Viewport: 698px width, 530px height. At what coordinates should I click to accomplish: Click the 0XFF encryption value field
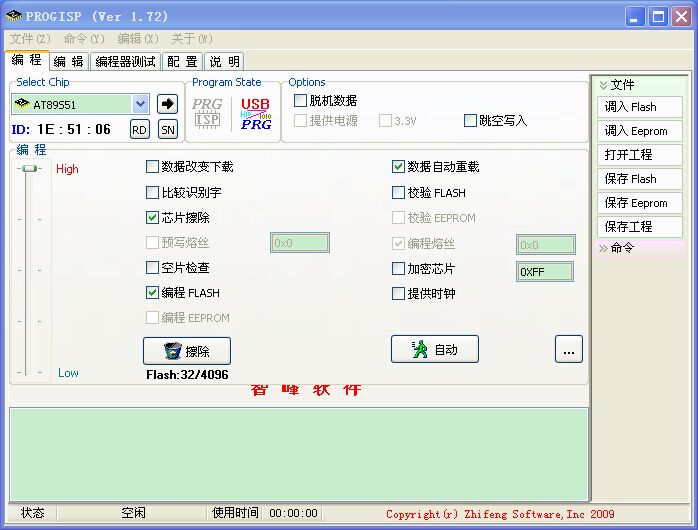(545, 271)
